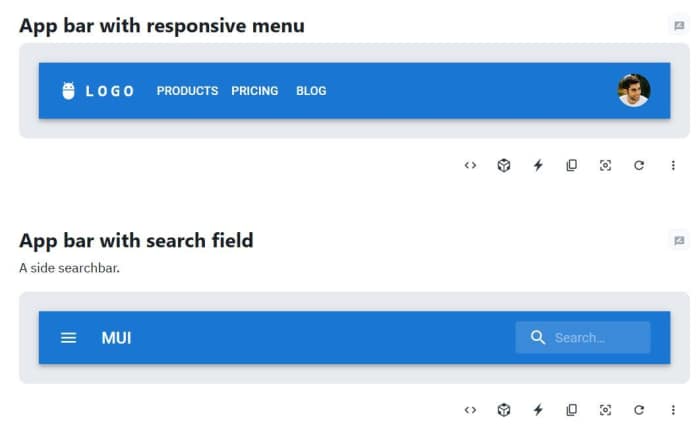Select PRICING in the app bar

(254, 91)
